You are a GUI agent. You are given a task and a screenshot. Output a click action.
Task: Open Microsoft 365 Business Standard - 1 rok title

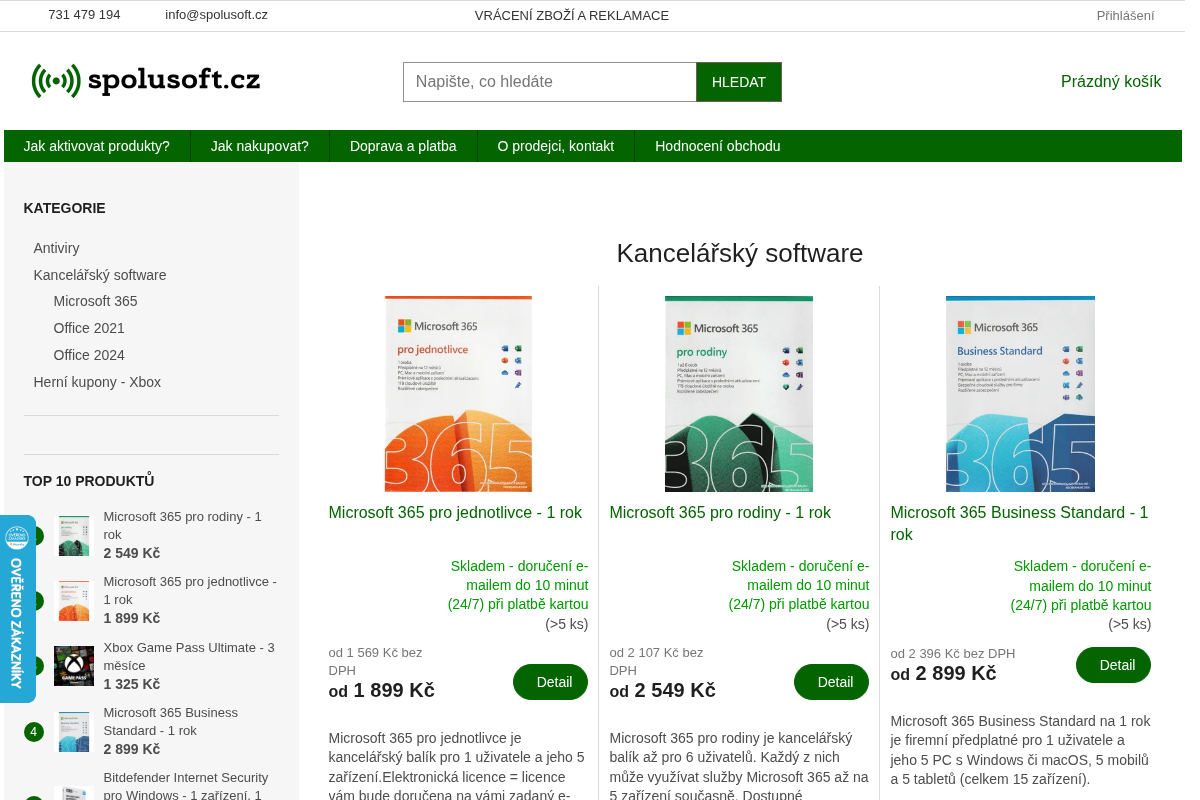click(1019, 523)
